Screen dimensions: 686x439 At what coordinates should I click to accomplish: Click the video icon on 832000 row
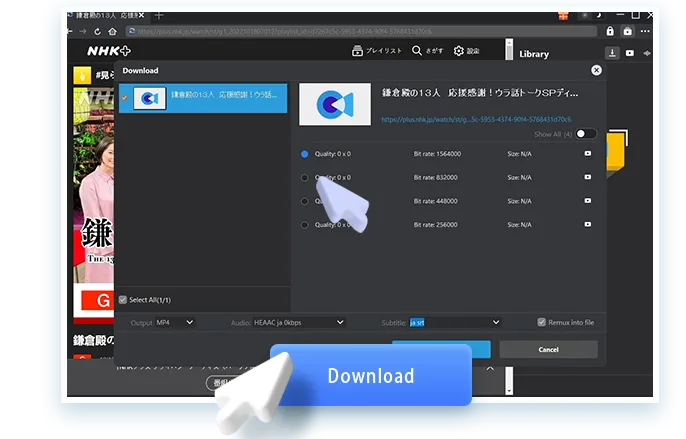588,177
